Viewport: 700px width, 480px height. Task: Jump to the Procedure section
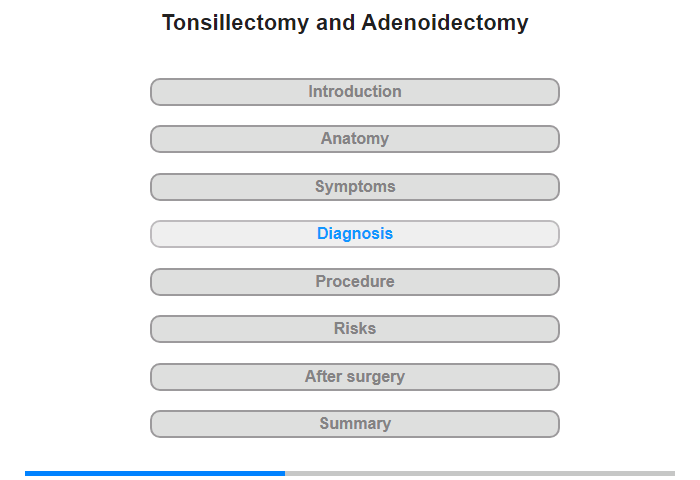pos(354,282)
